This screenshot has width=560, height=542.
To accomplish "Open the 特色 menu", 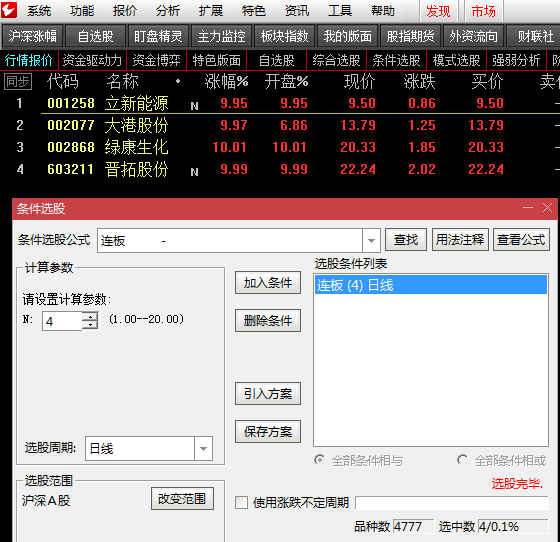I will click(254, 11).
